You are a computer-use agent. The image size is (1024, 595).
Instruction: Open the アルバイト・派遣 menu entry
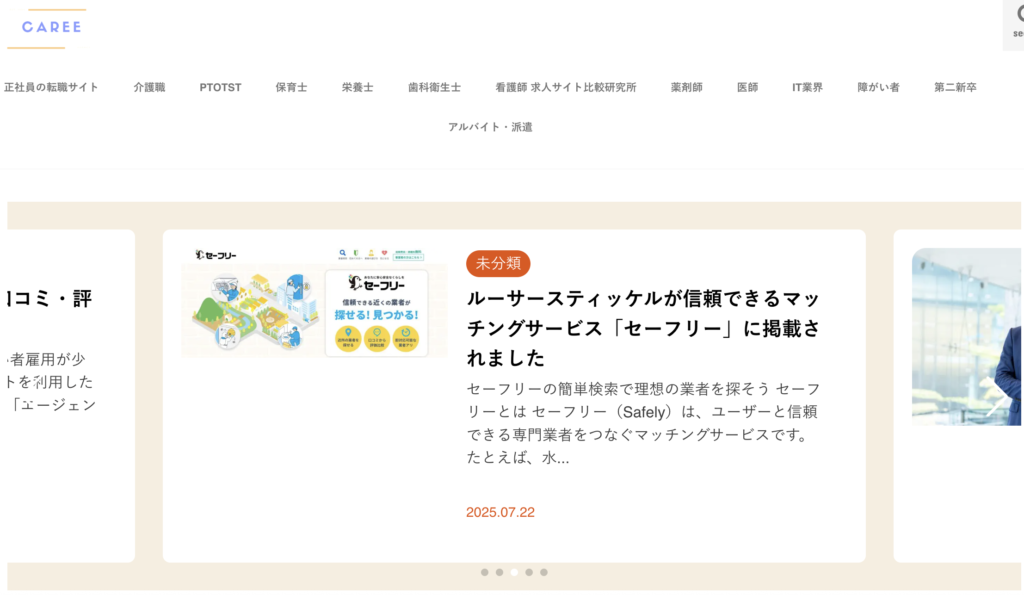(490, 127)
